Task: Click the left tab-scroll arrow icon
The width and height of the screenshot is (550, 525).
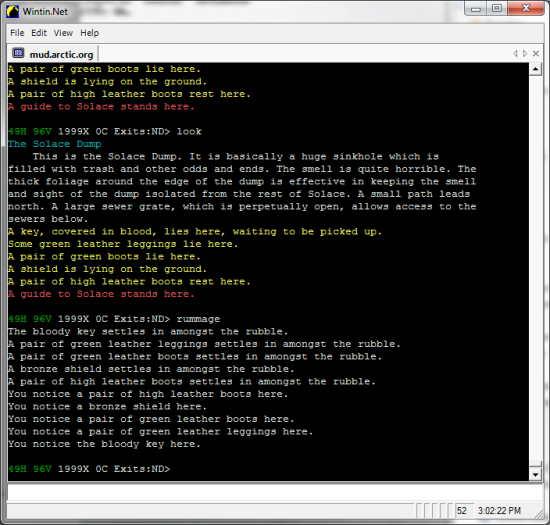Action: pyautogui.click(x=515, y=54)
